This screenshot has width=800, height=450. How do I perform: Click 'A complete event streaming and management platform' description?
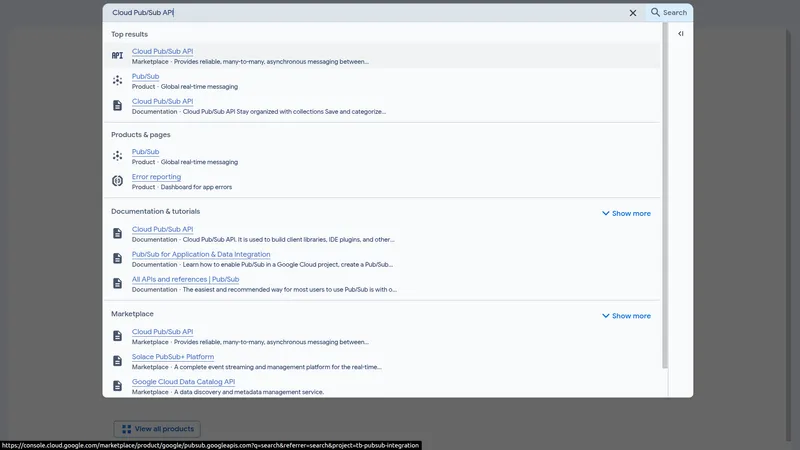[x=278, y=367]
